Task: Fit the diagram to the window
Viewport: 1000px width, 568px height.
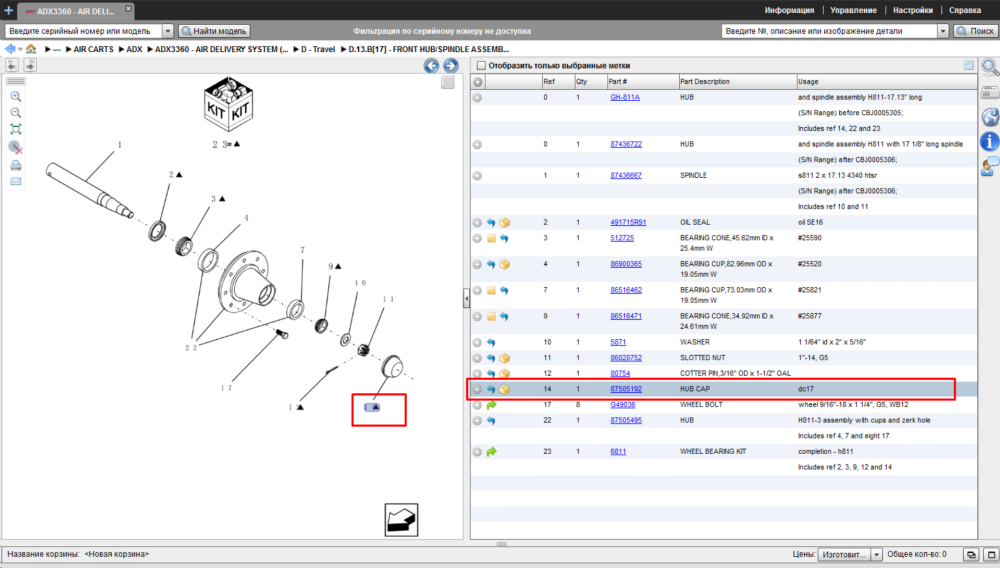Action: 16,129
